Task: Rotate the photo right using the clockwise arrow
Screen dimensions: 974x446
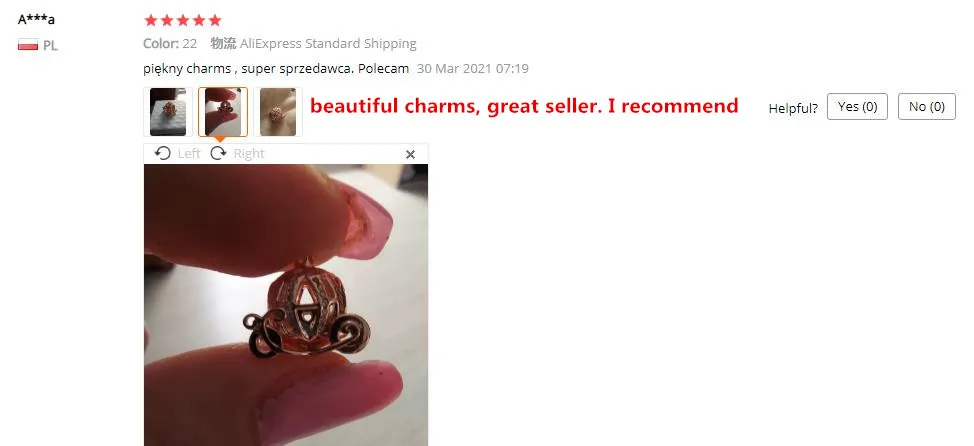Action: pyautogui.click(x=218, y=153)
